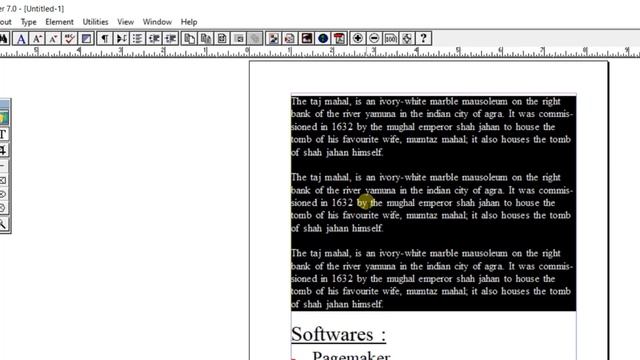Click the 'Softwares :' heading text
This screenshot has width=640, height=360.
point(338,334)
